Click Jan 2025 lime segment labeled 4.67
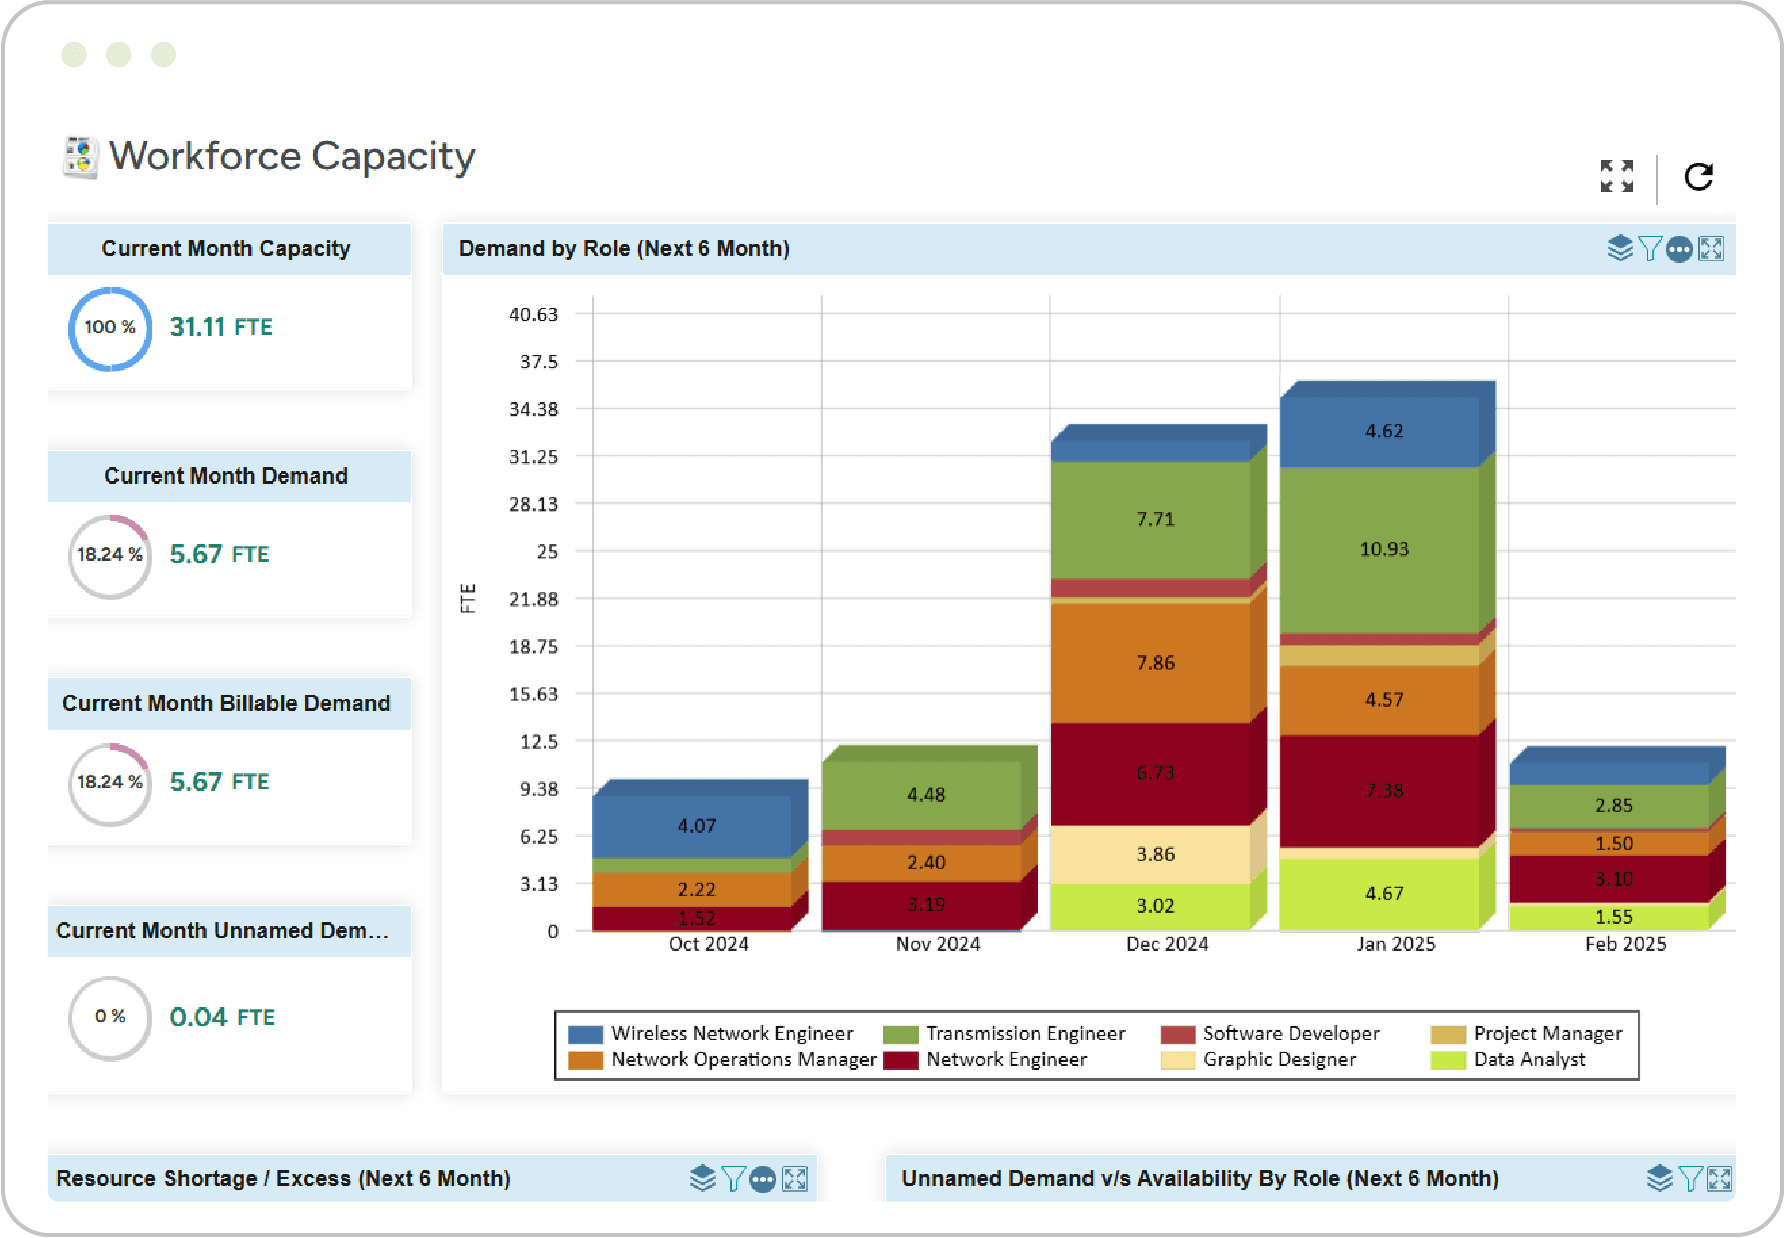The width and height of the screenshot is (1785, 1238). point(1380,894)
